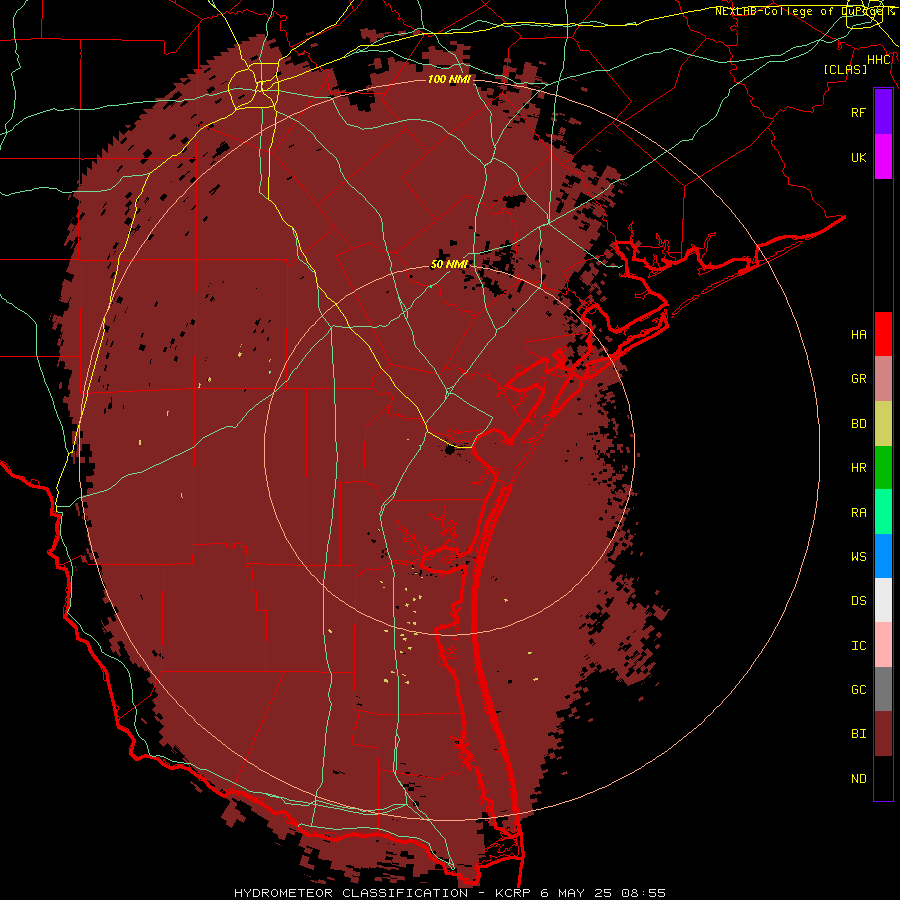Click the 08:55 timestamp
The height and width of the screenshot is (900, 900).
642,893
